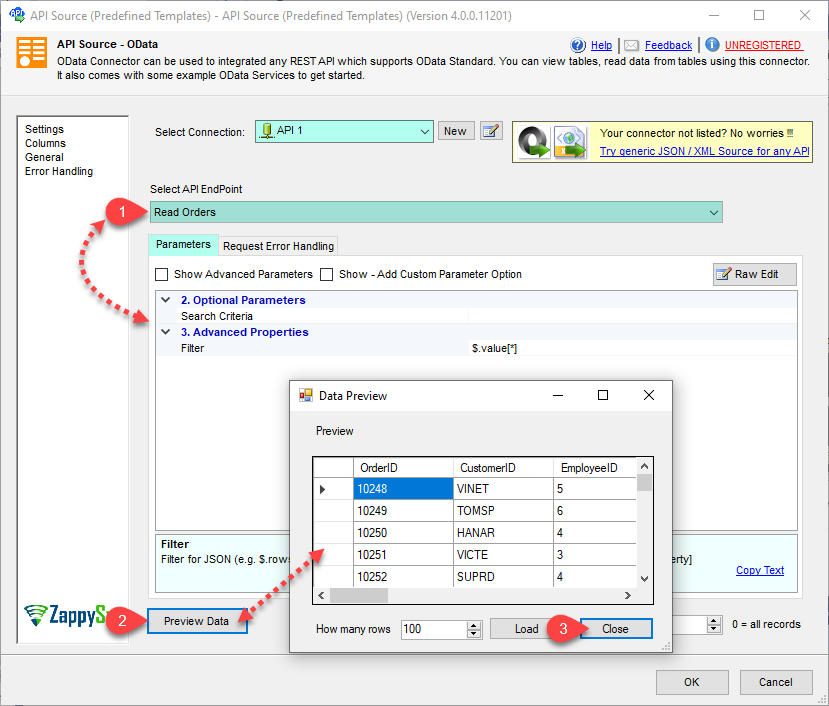Open the Help link
829x706 pixels.
click(601, 45)
